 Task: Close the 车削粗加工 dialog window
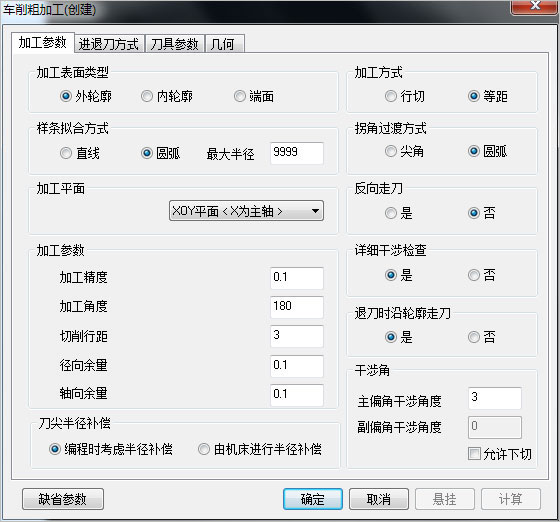click(x=535, y=6)
